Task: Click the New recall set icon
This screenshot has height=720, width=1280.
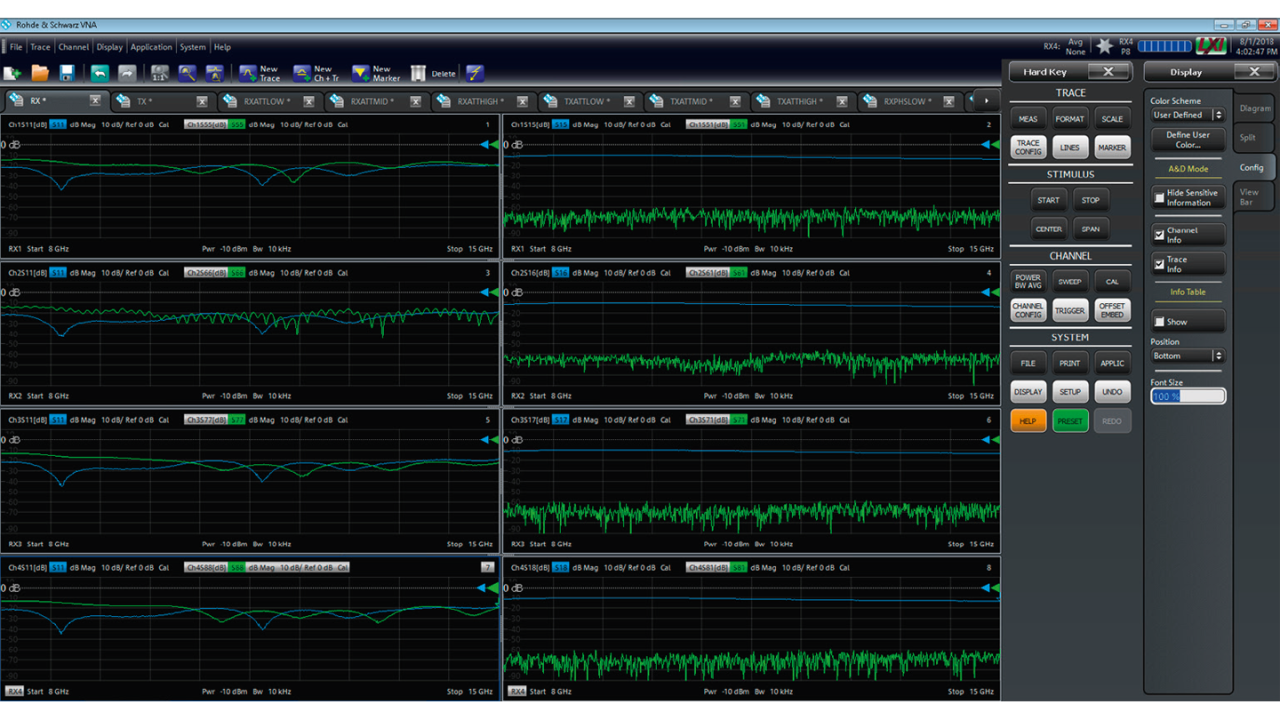Action: pyautogui.click(x=12, y=73)
